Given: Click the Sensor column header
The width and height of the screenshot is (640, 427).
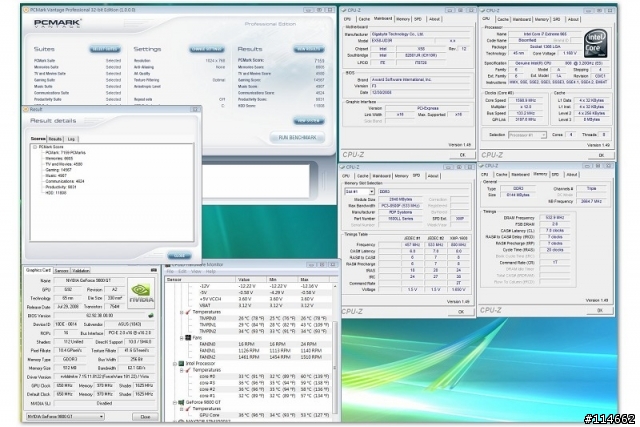Looking at the screenshot, I should tap(200, 280).
